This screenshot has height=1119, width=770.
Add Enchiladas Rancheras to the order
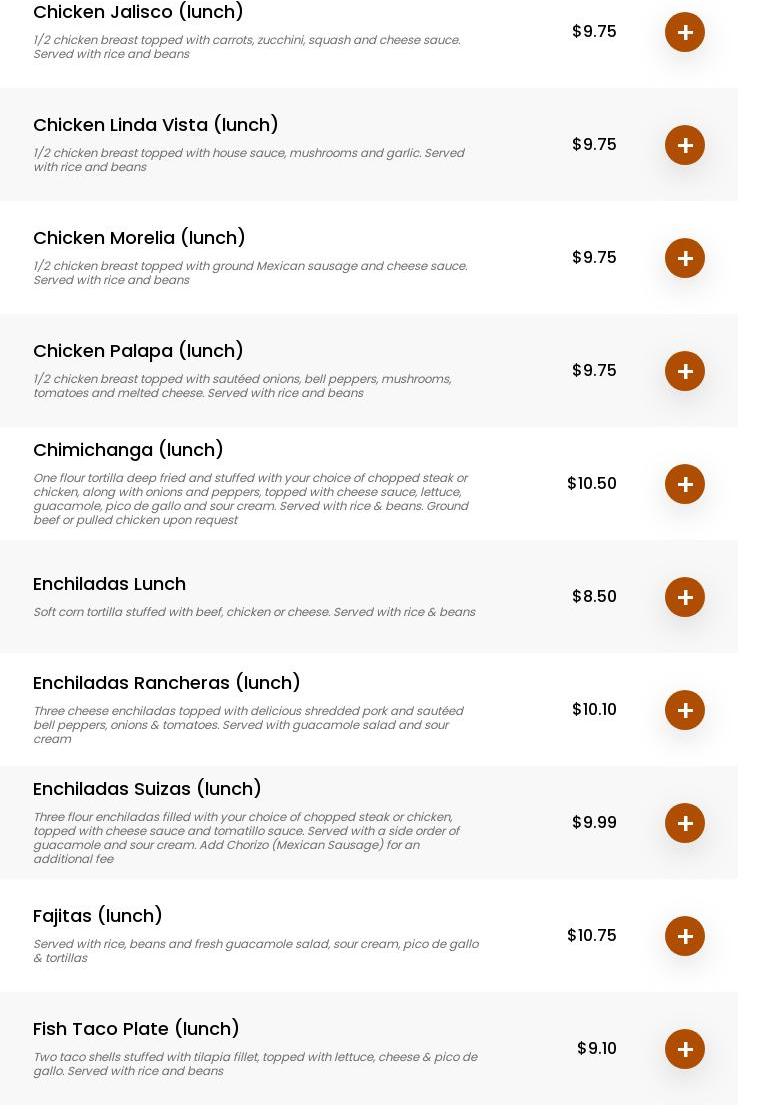click(x=684, y=710)
